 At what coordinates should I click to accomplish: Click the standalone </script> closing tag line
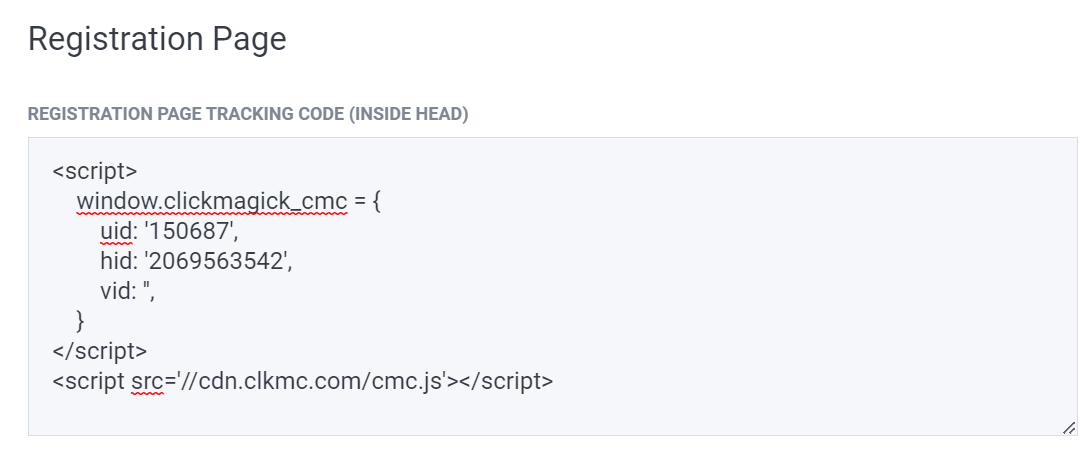(x=99, y=351)
